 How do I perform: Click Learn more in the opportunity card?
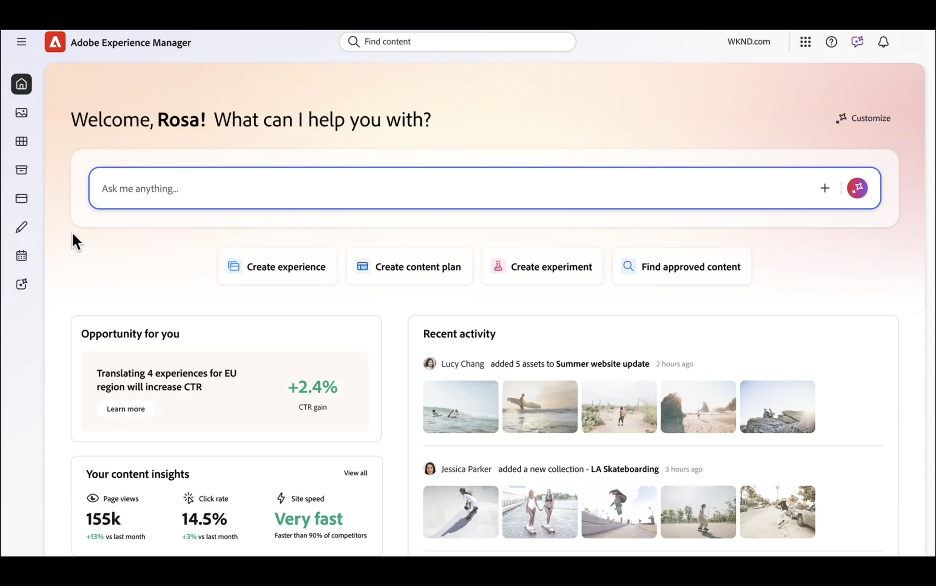(x=126, y=409)
